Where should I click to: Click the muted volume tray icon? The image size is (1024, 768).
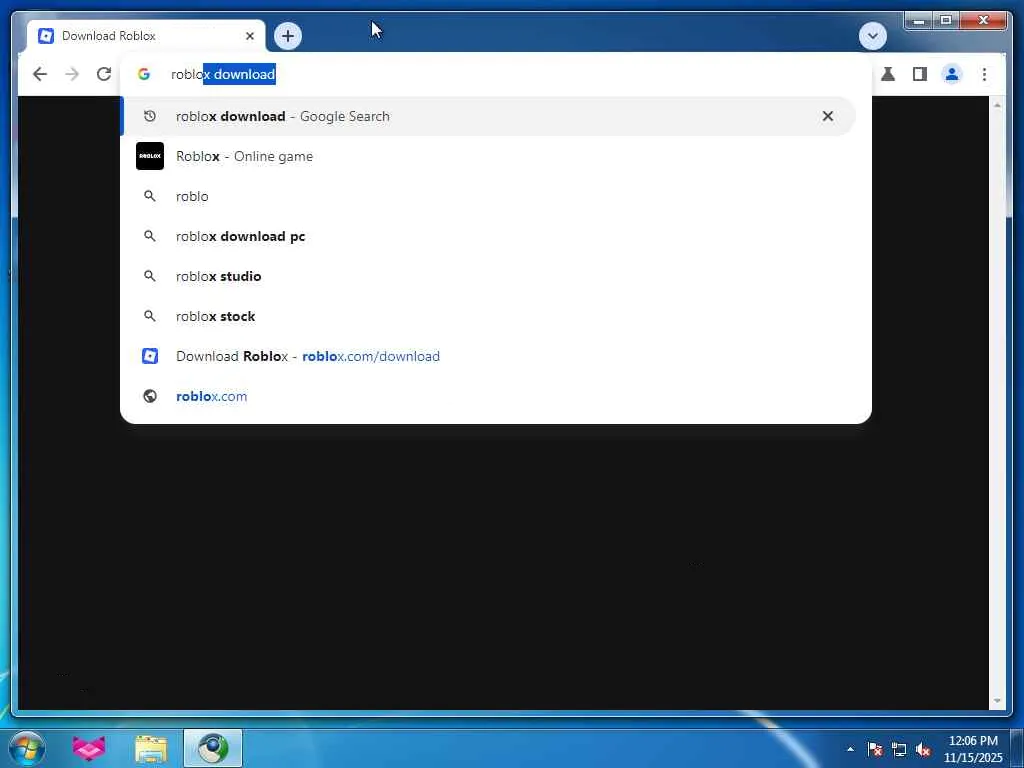[x=923, y=749]
